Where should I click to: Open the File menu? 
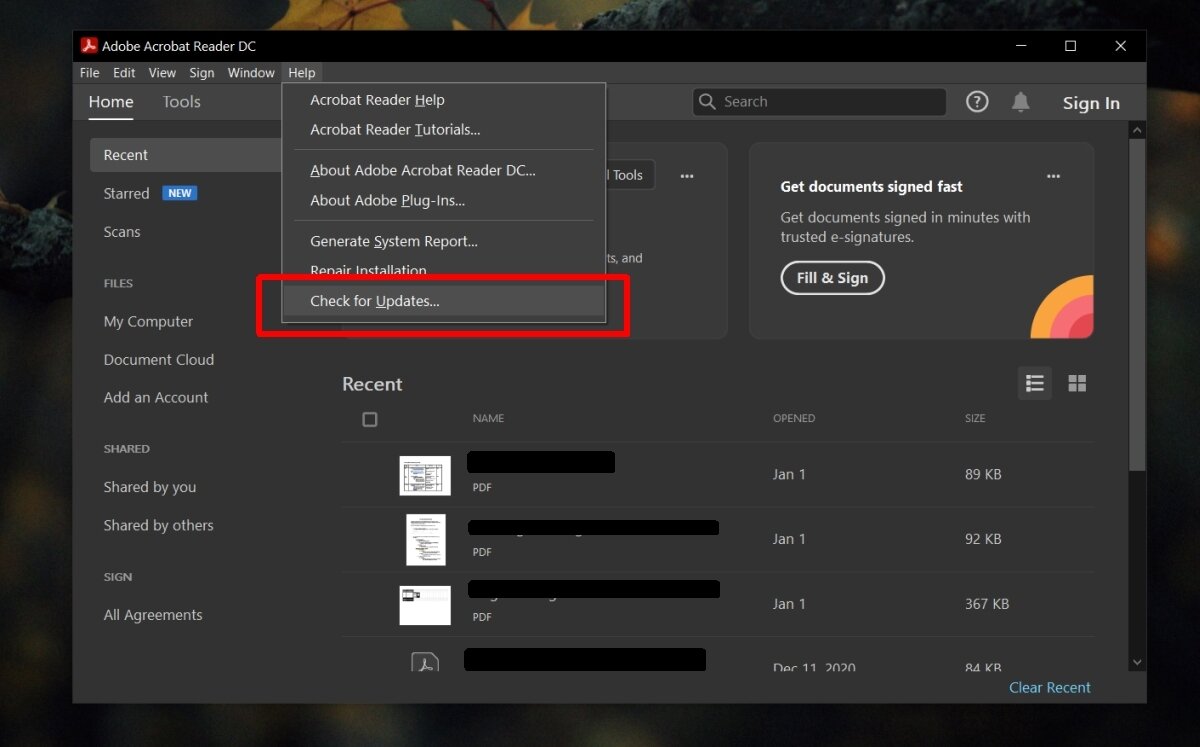(x=89, y=72)
